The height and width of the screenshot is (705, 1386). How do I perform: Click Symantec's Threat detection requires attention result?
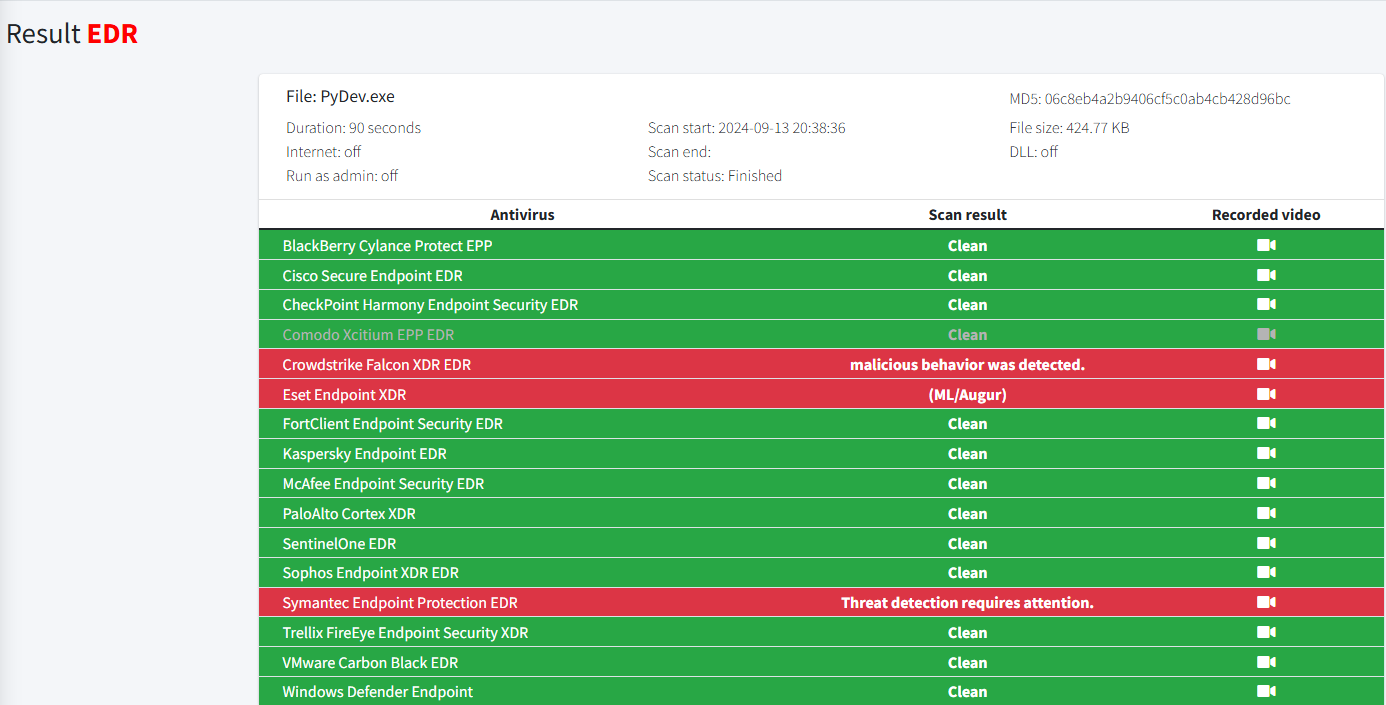click(x=967, y=603)
